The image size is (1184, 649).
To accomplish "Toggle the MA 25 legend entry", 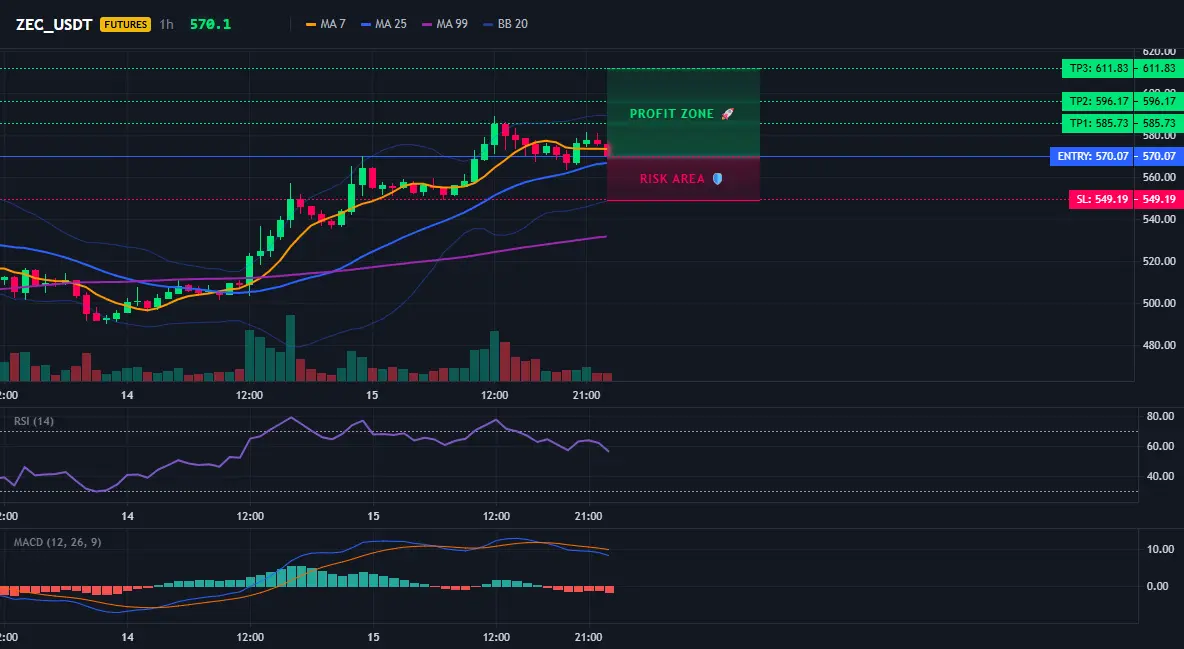I will point(384,24).
